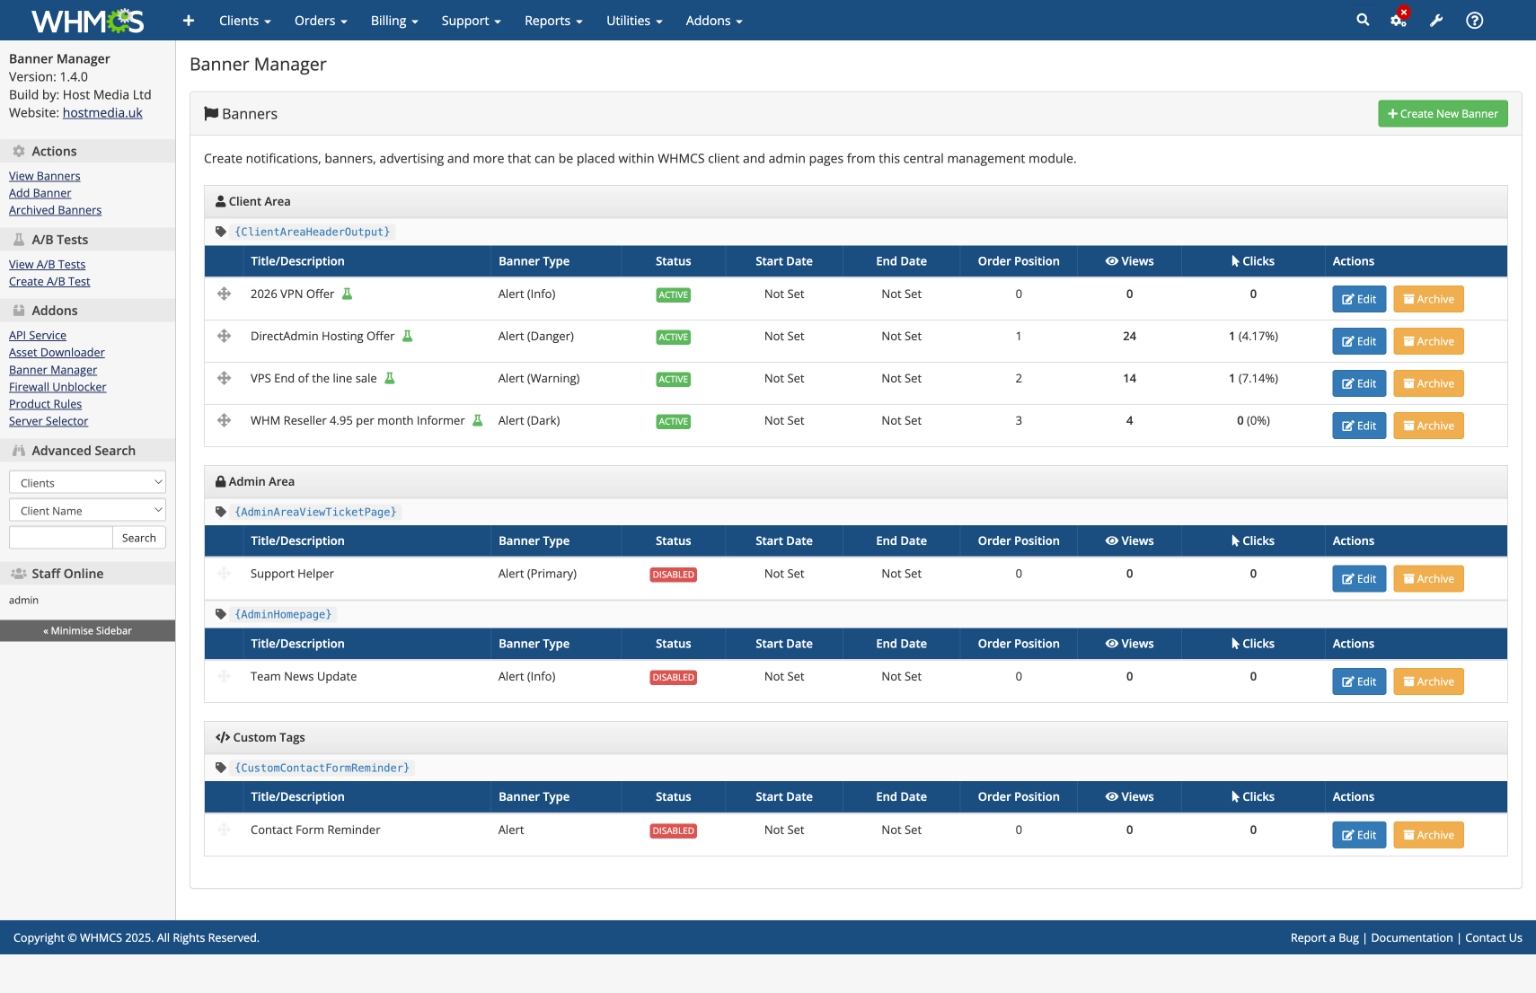Open the Clients search type dropdown
The height and width of the screenshot is (993, 1536).
pos(87,482)
